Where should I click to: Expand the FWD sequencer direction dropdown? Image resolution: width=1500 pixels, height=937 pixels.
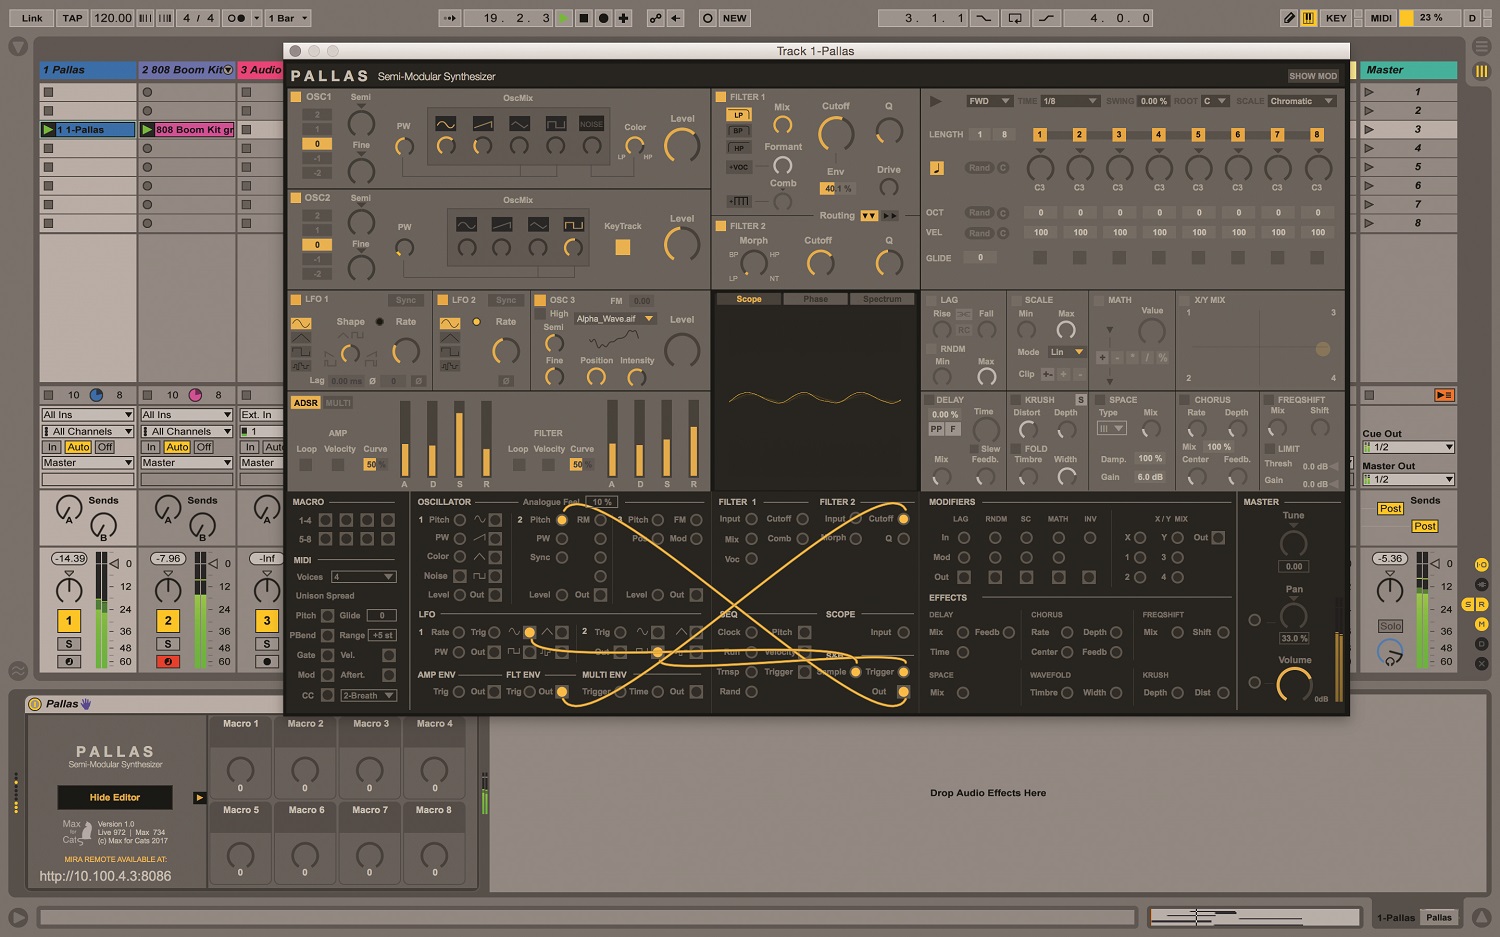[x=989, y=101]
